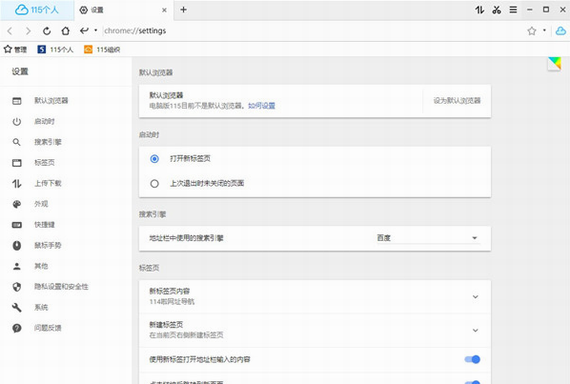Open the hamburger main menu
This screenshot has height=384, width=570.
(x=513, y=10)
